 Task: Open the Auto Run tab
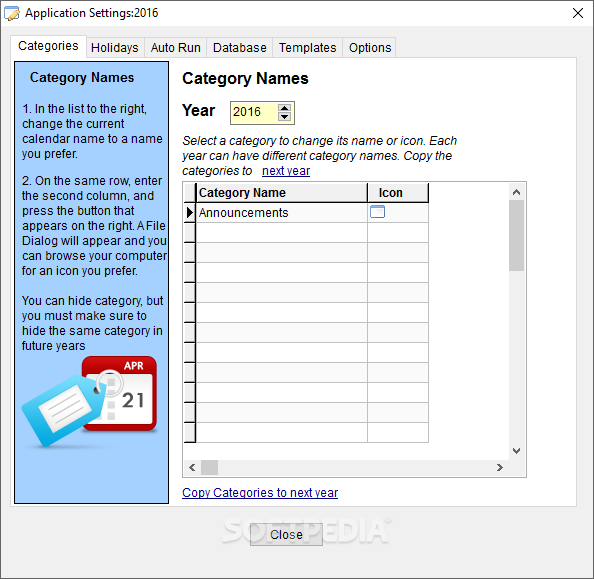tap(175, 48)
